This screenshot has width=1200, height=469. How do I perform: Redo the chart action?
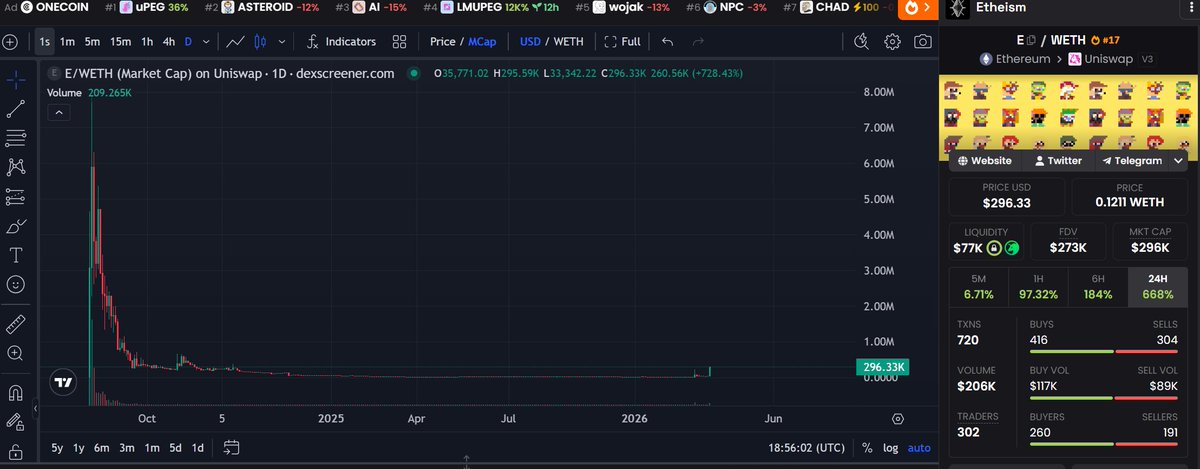pos(698,42)
